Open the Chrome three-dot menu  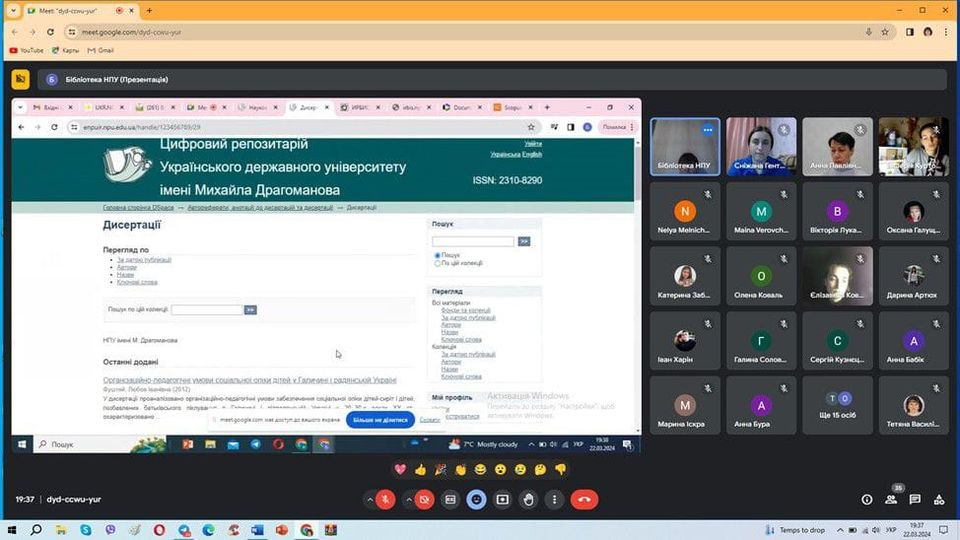click(x=945, y=32)
